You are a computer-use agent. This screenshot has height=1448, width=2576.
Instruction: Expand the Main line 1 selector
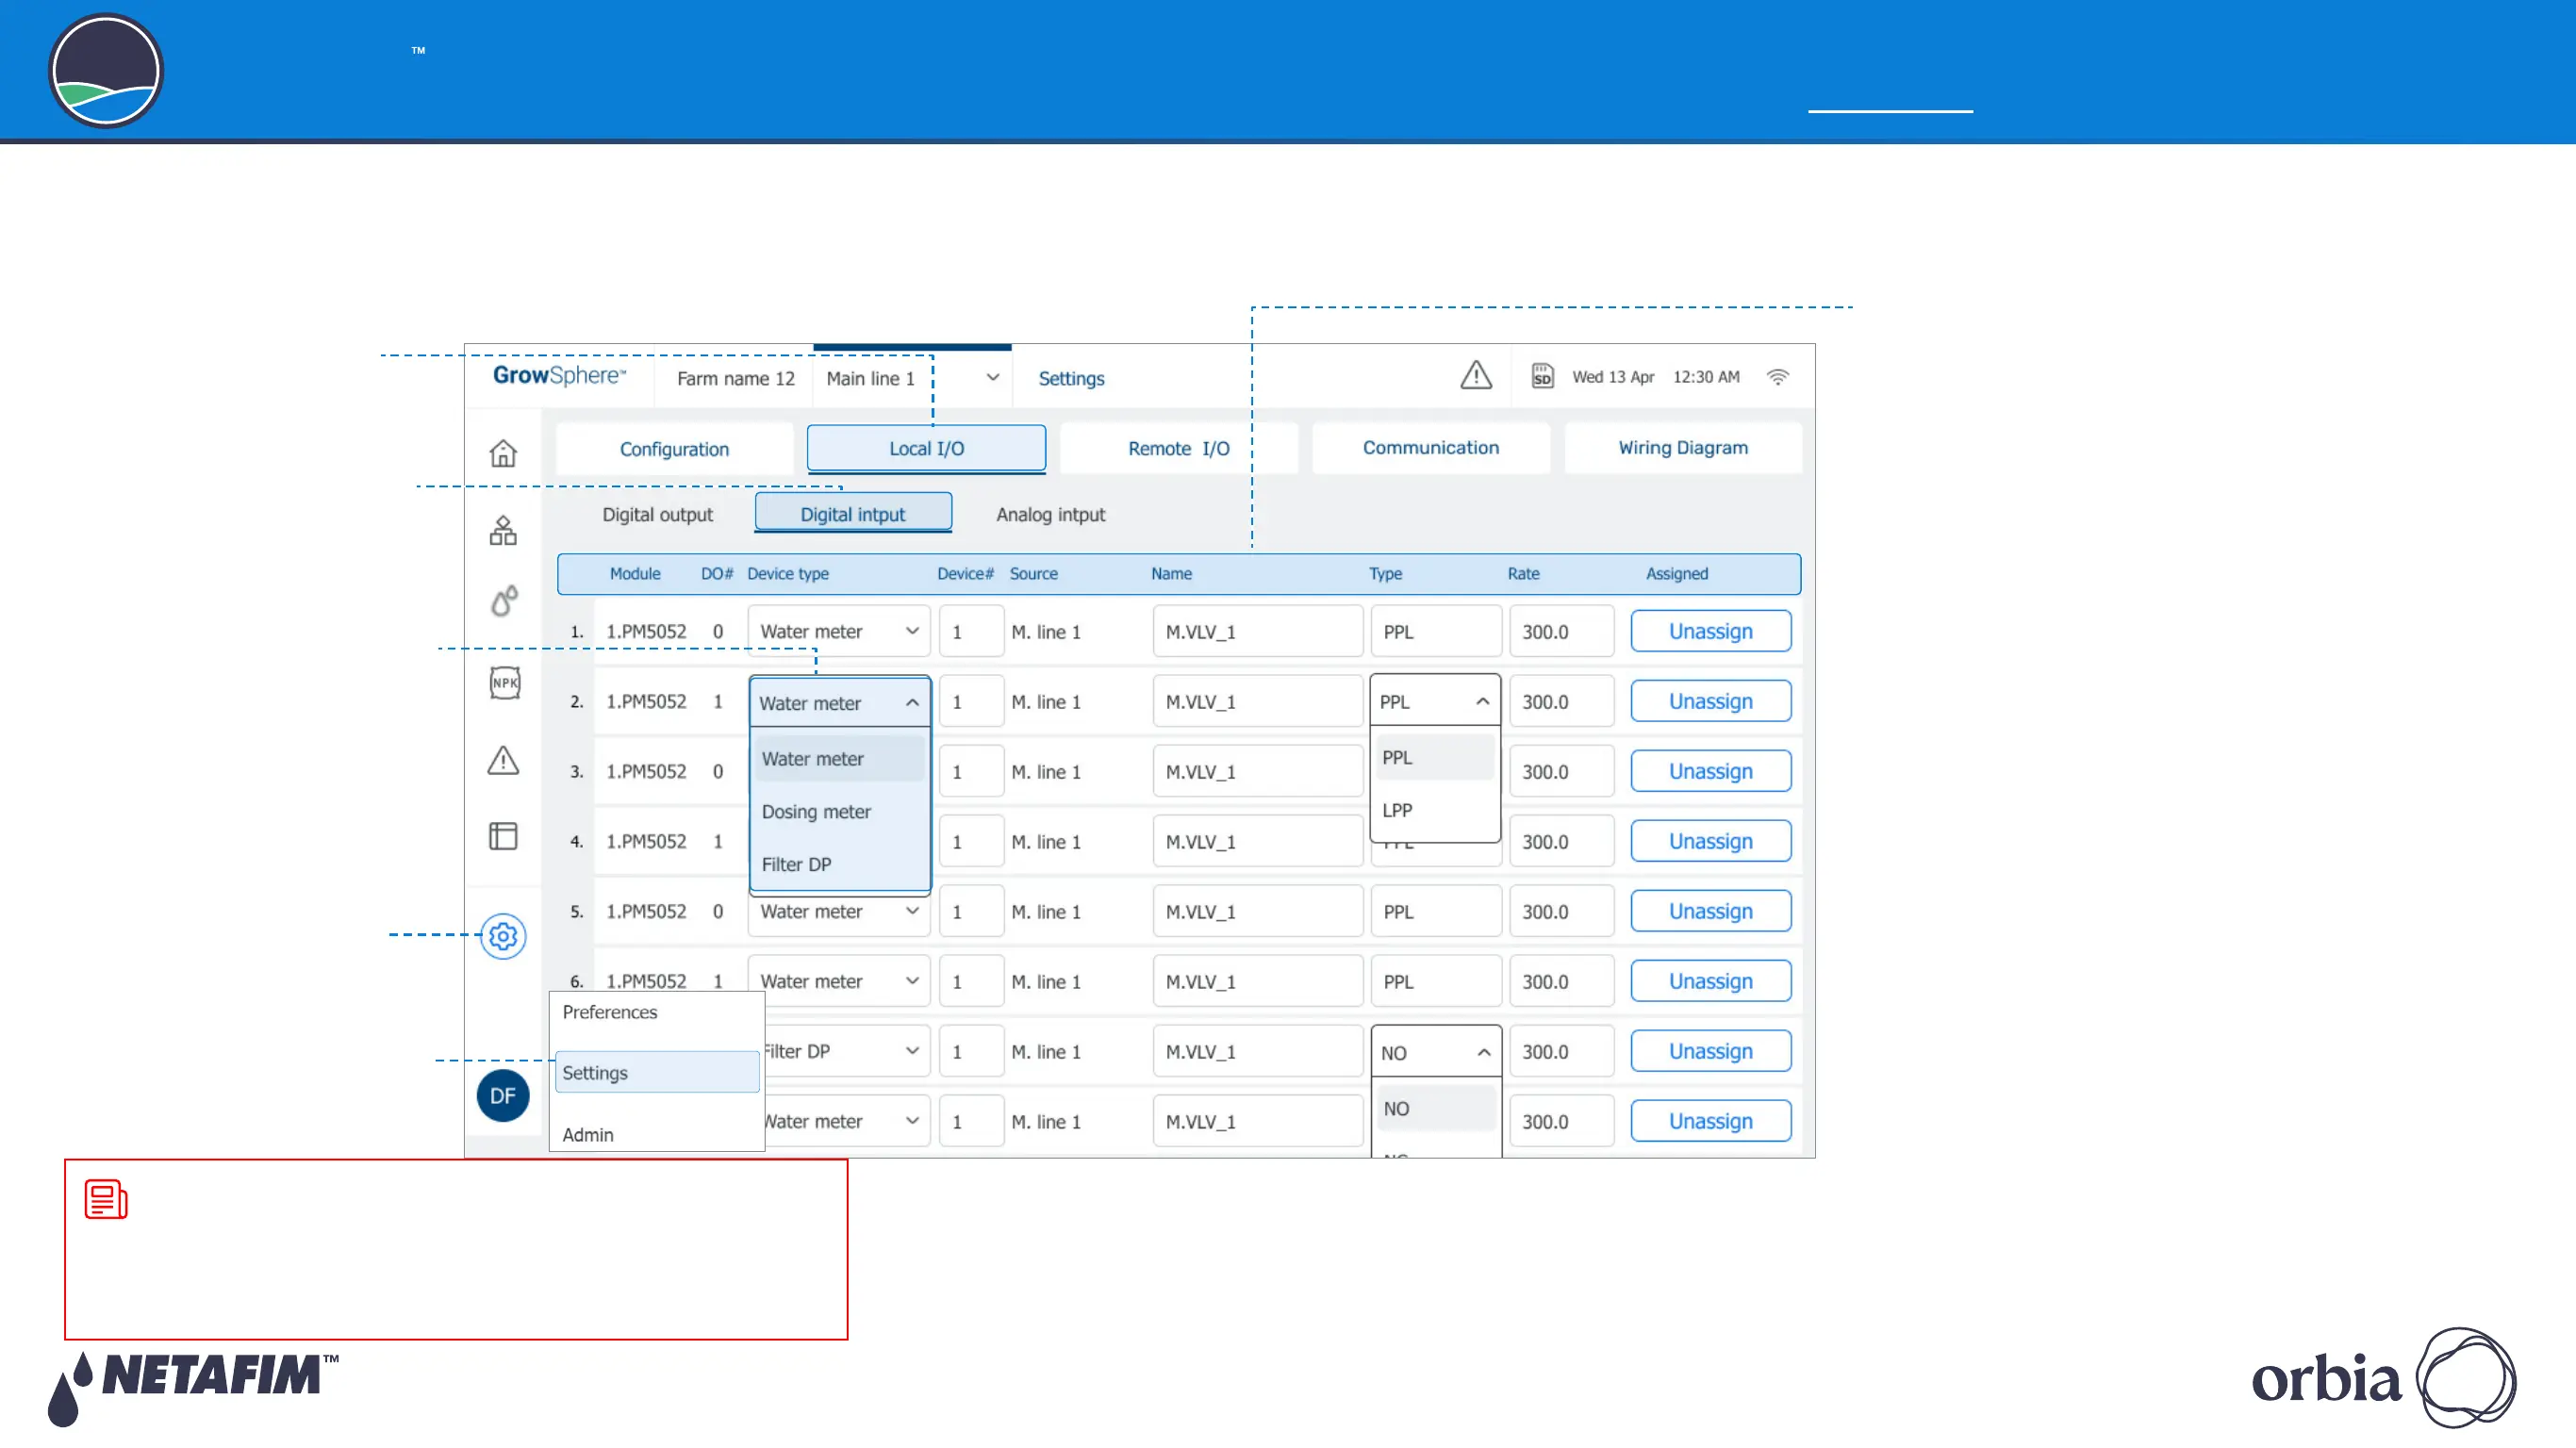[x=913, y=378]
